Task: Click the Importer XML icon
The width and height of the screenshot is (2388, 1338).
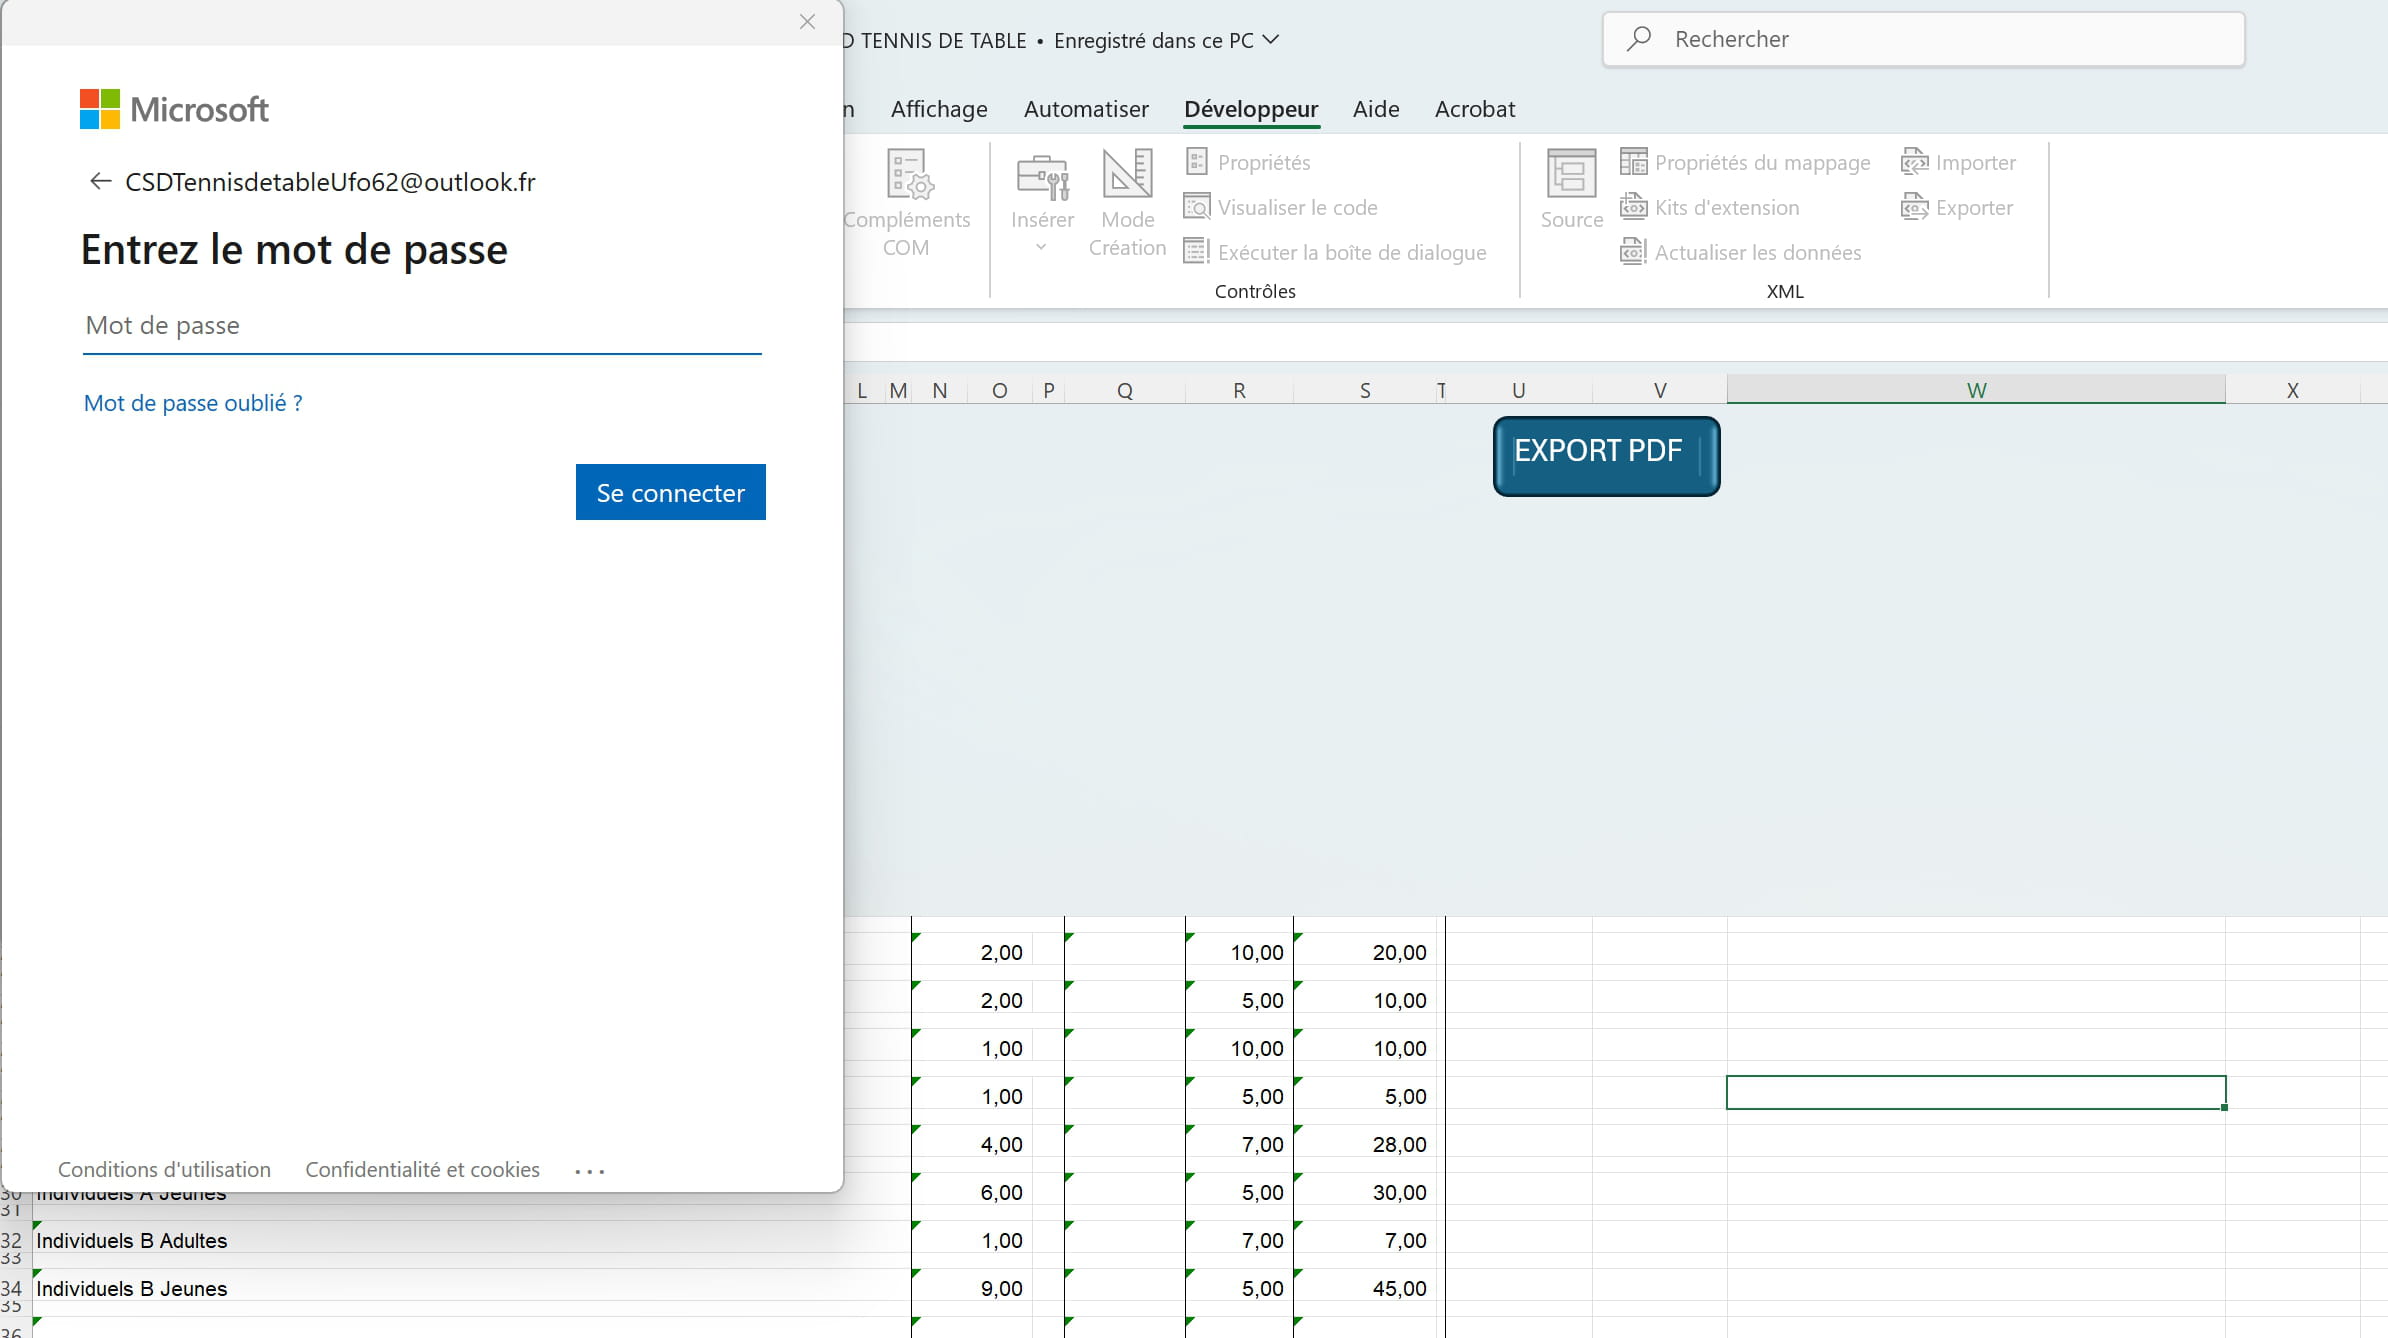Action: coord(1914,162)
